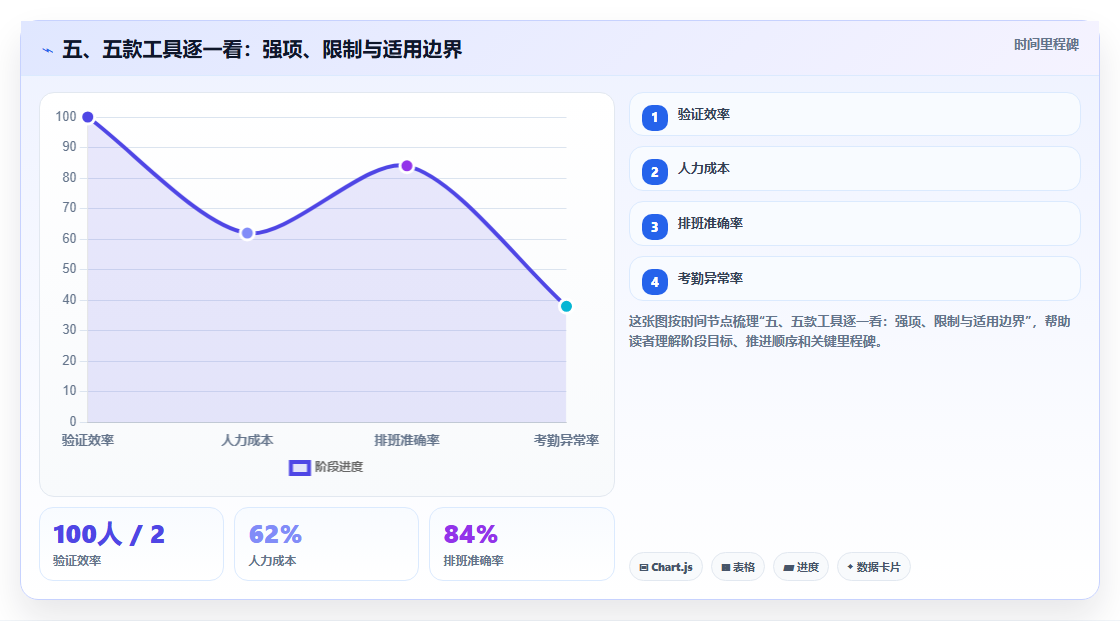Click the teal 考勤异常率 data point
1120x621 pixels.
click(x=566, y=307)
